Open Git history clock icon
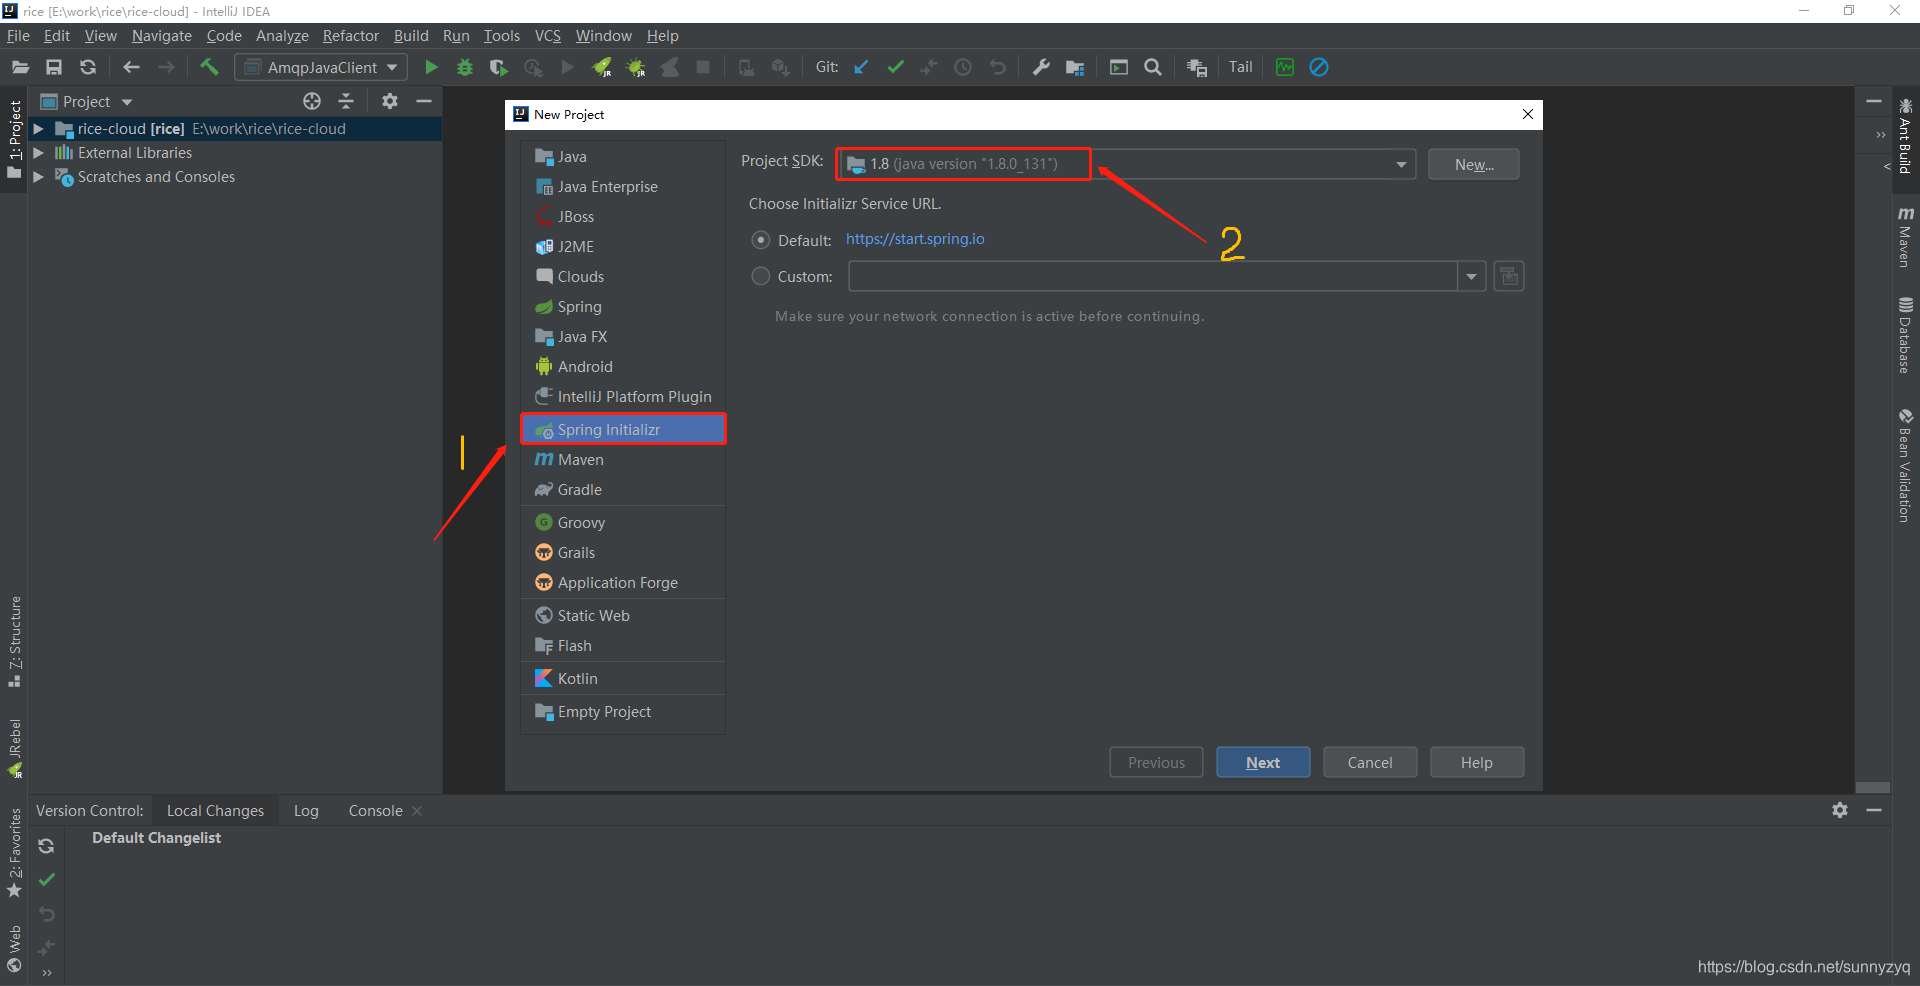This screenshot has height=986, width=1920. 963,67
